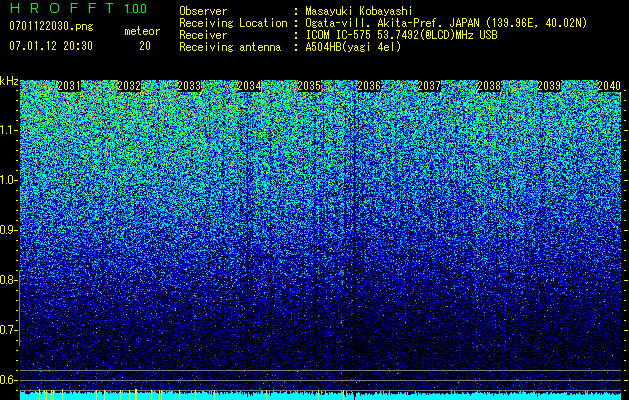629x400 pixels.
Task: Select the filename 0701122030.png
Action: point(51,26)
